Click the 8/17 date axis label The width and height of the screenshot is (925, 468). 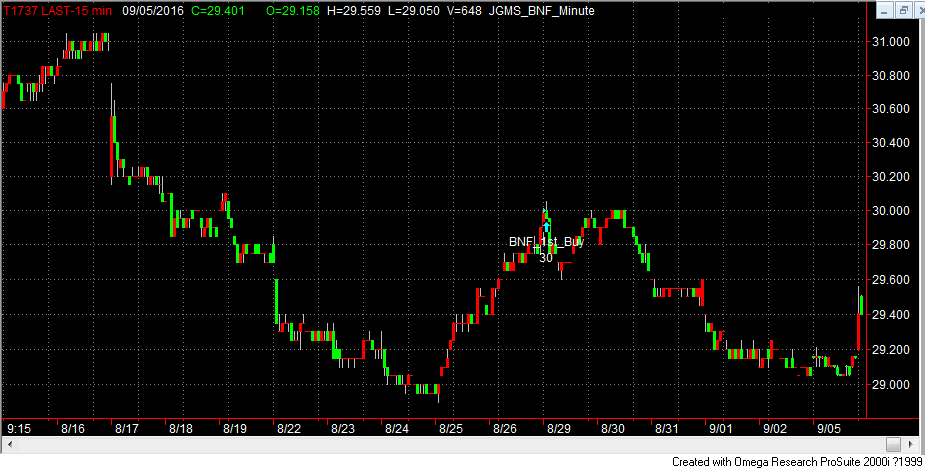click(x=127, y=428)
